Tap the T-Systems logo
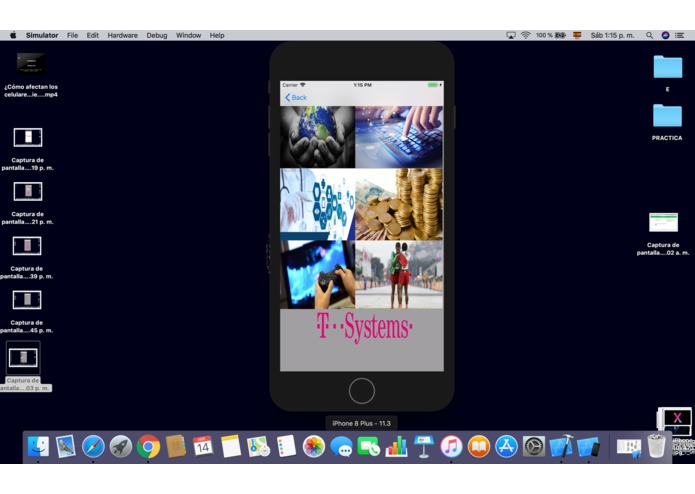The image size is (695, 494). pyautogui.click(x=364, y=327)
